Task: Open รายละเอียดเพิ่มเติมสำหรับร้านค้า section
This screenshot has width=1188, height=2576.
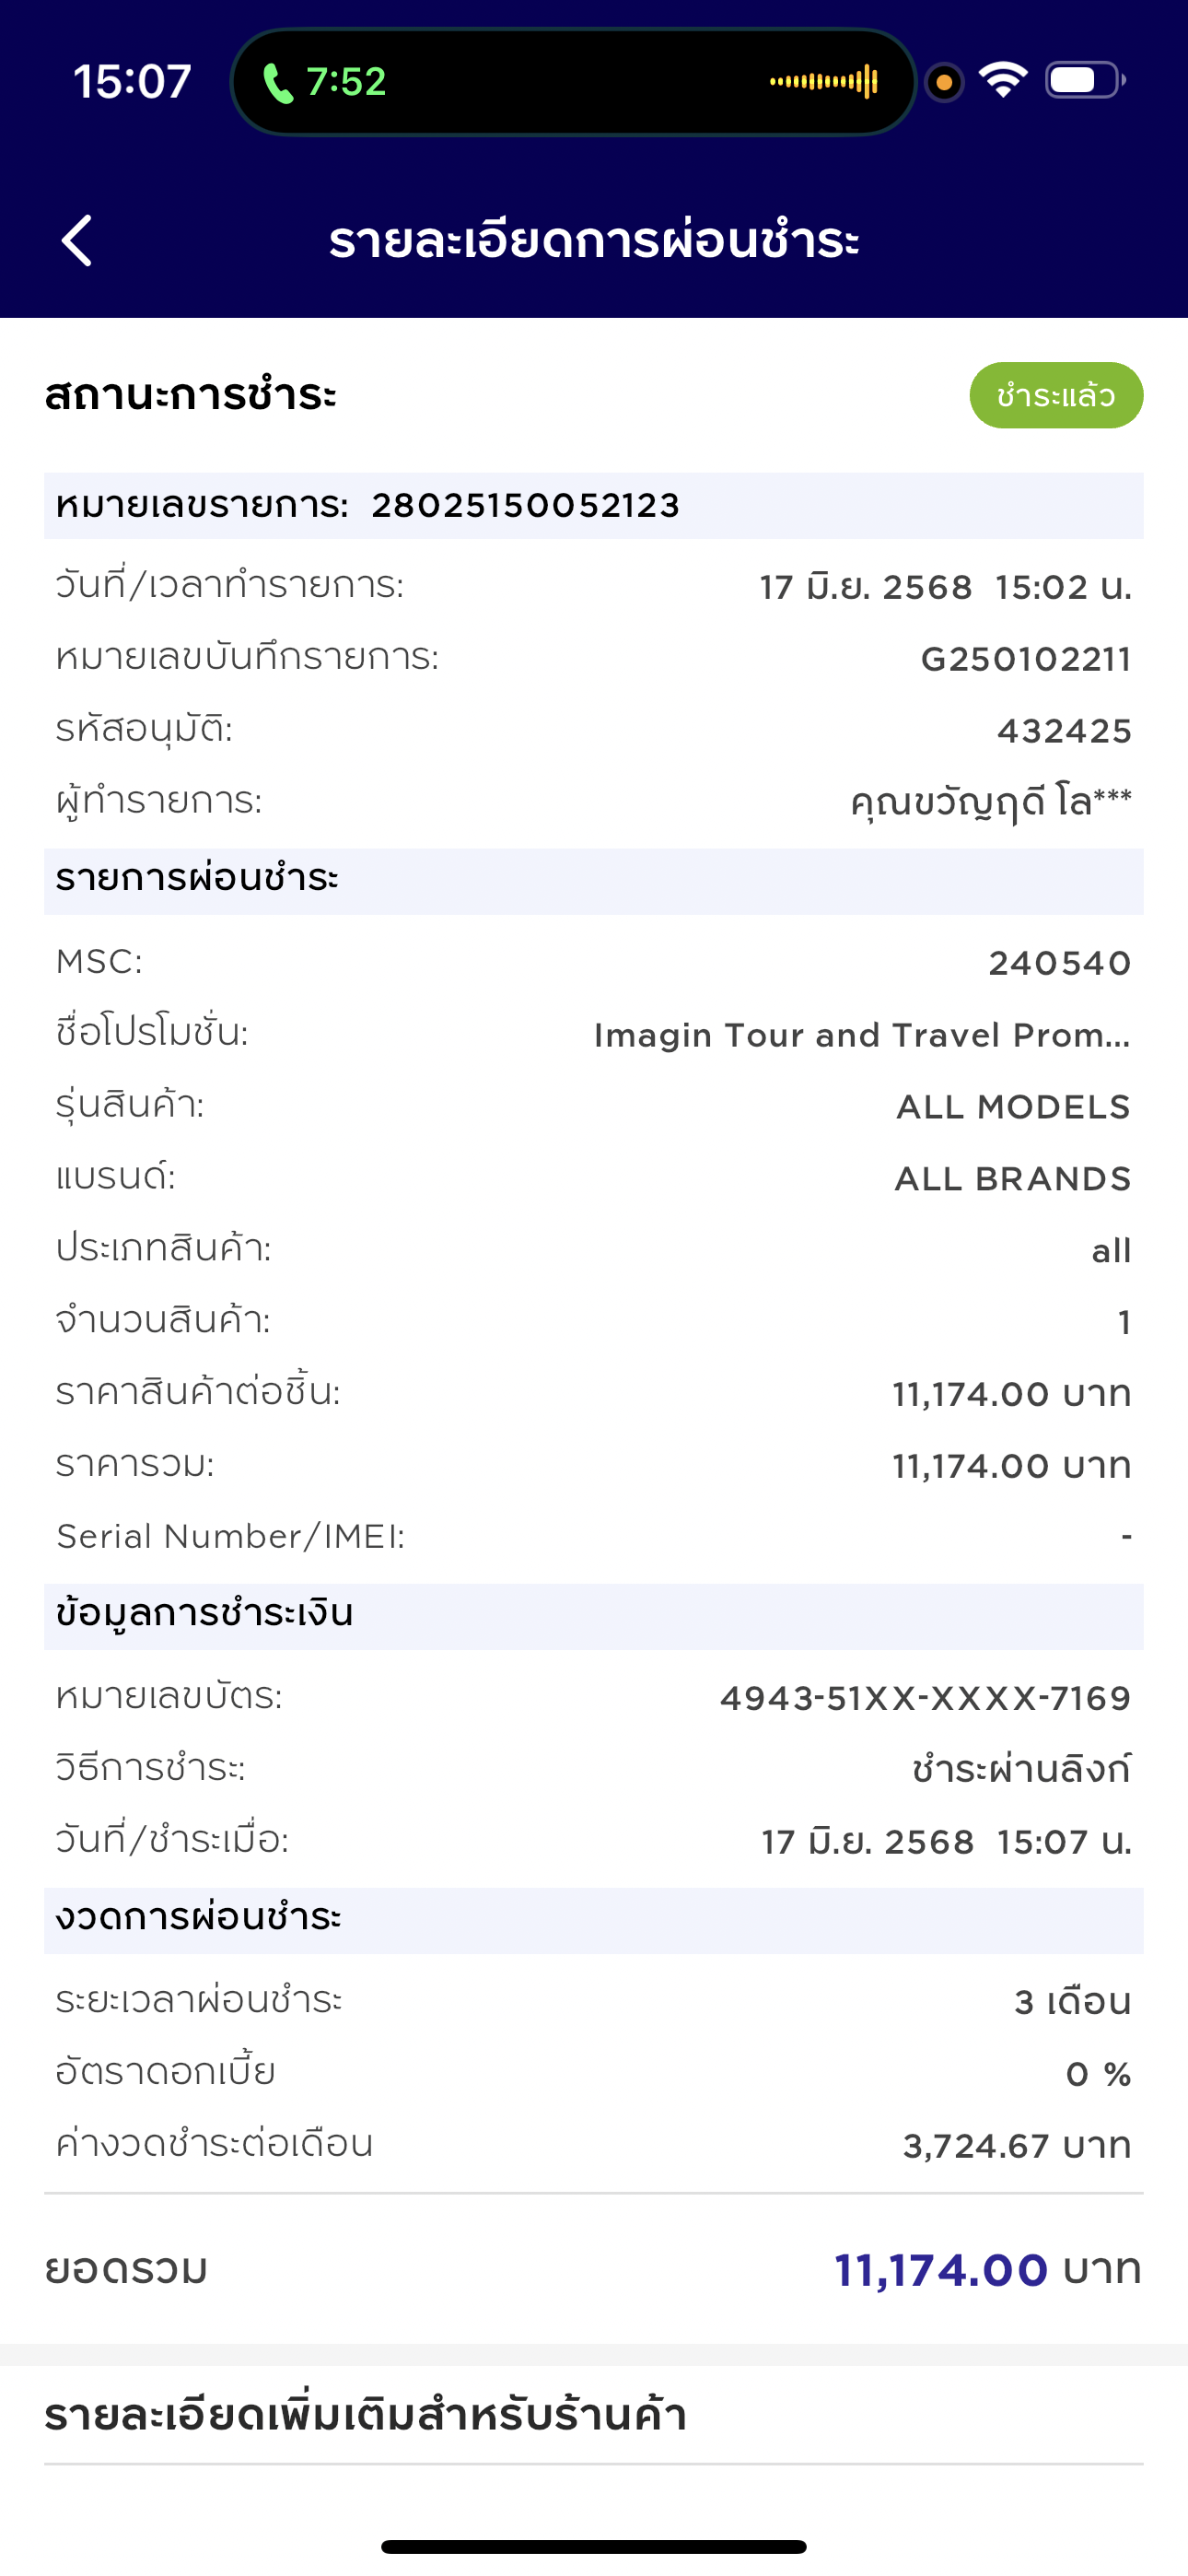Action: coord(366,2416)
